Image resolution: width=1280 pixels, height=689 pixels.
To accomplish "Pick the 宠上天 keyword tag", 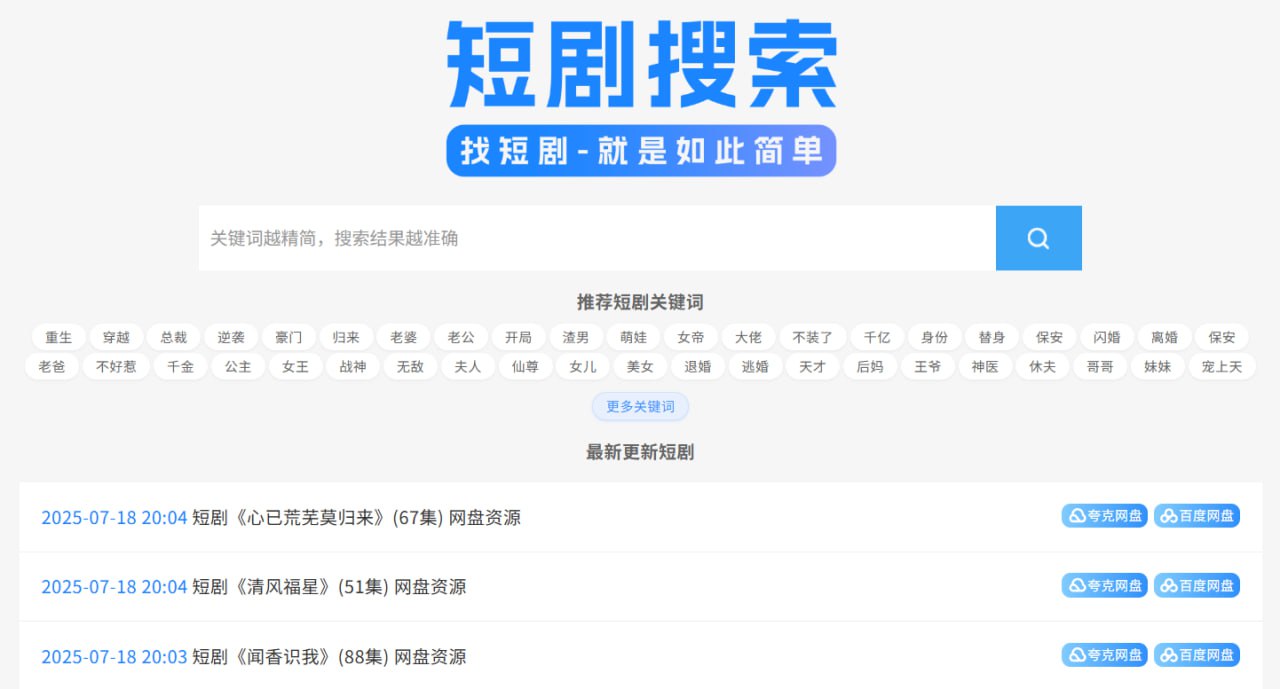I will pyautogui.click(x=1221, y=367).
